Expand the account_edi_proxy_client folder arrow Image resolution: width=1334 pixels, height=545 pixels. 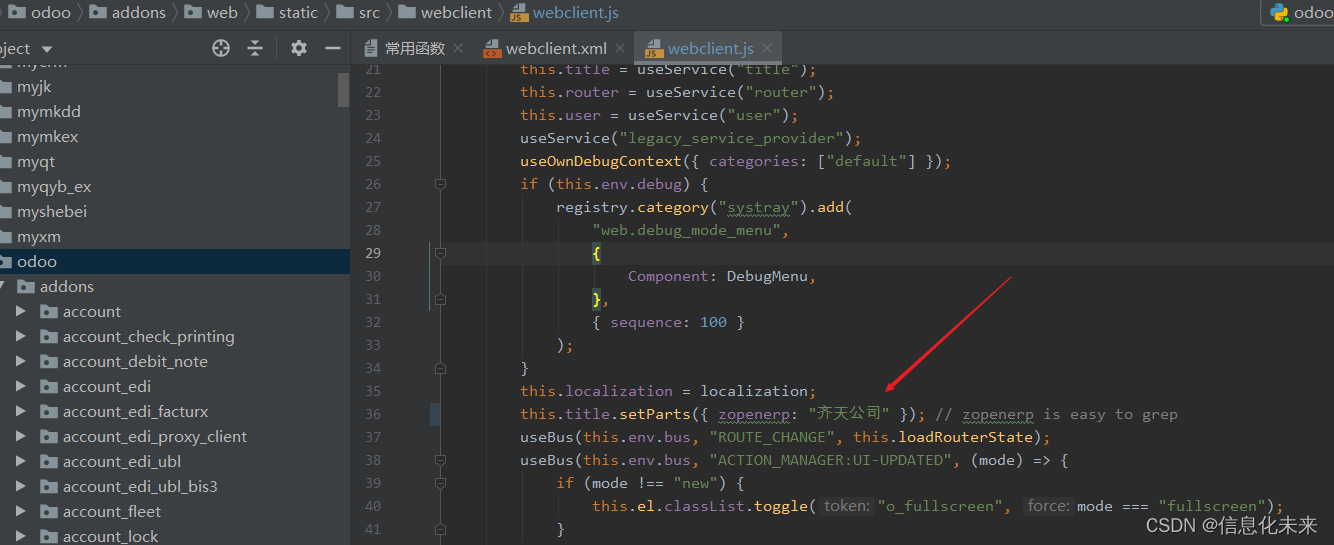21,436
